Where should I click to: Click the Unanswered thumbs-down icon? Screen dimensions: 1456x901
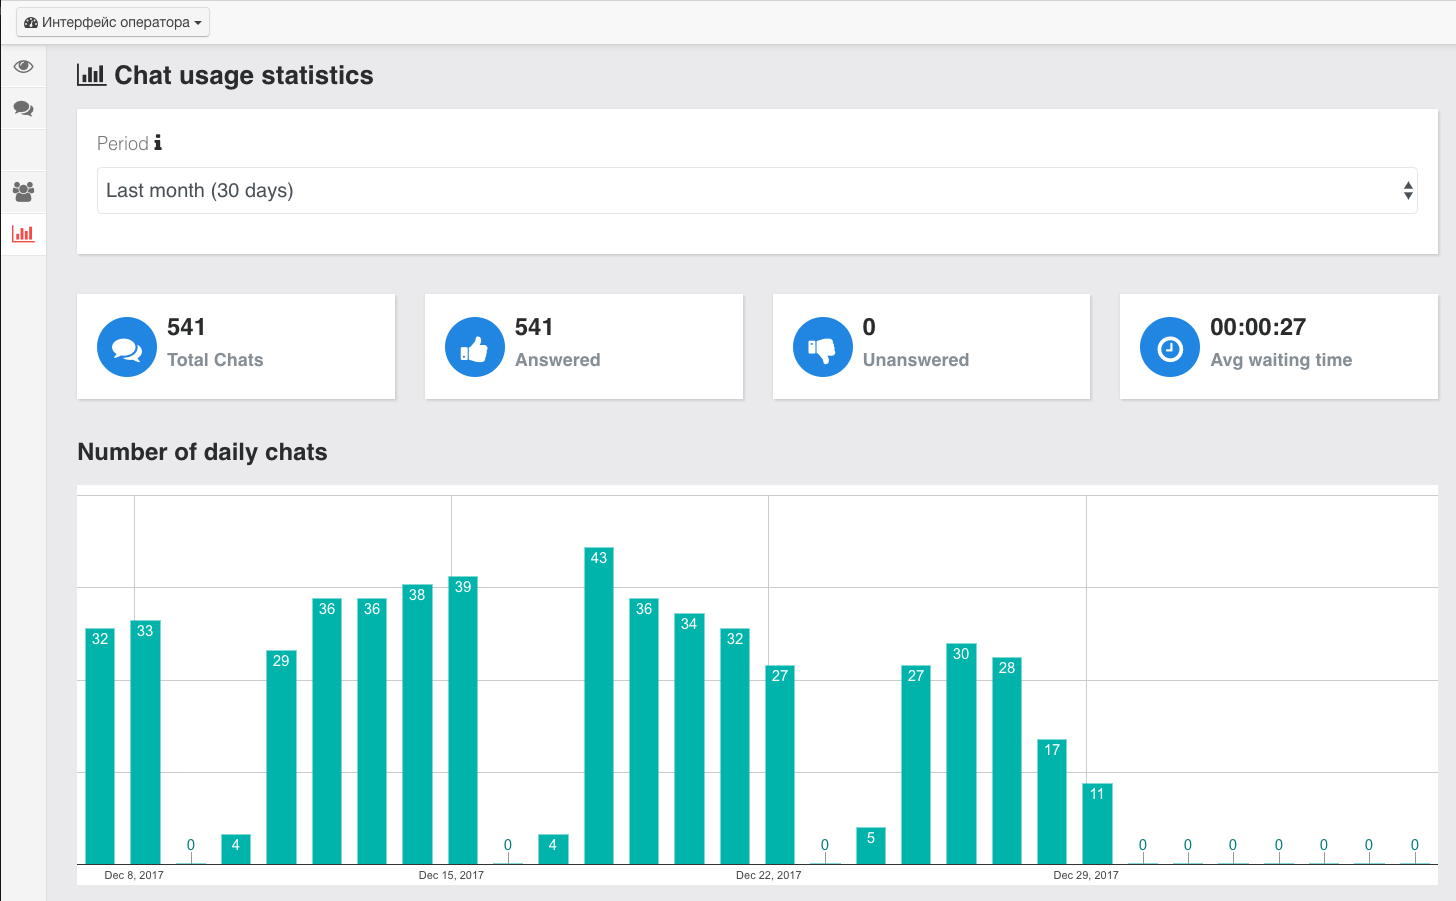click(x=822, y=348)
